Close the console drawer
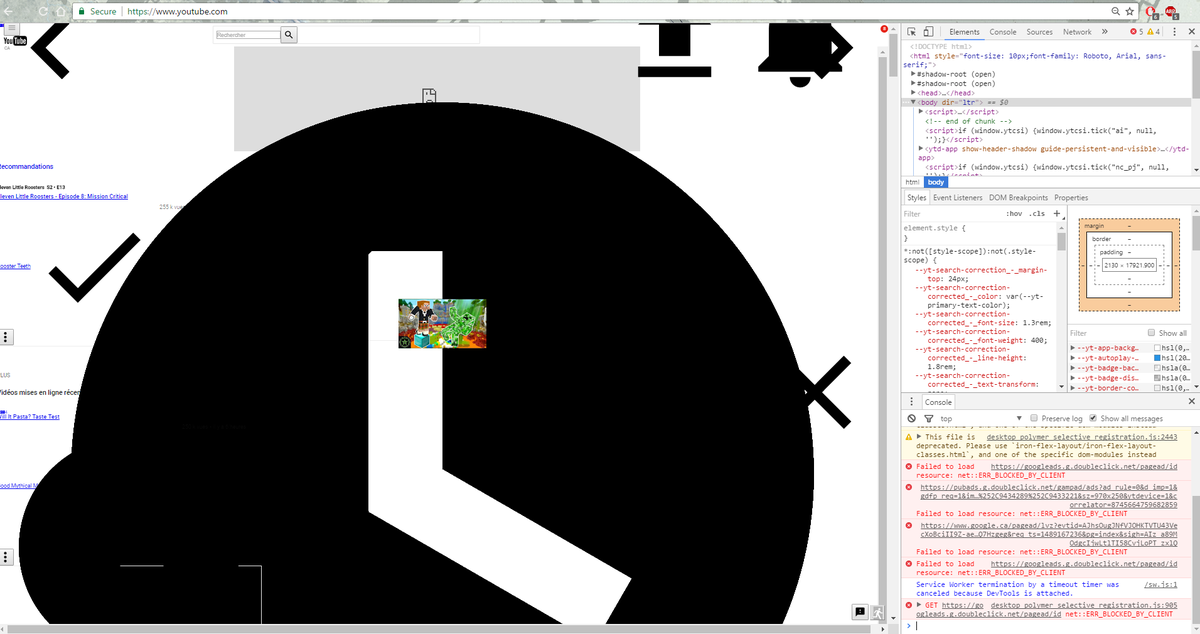This screenshot has height=634, width=1200. pyautogui.click(x=1191, y=401)
